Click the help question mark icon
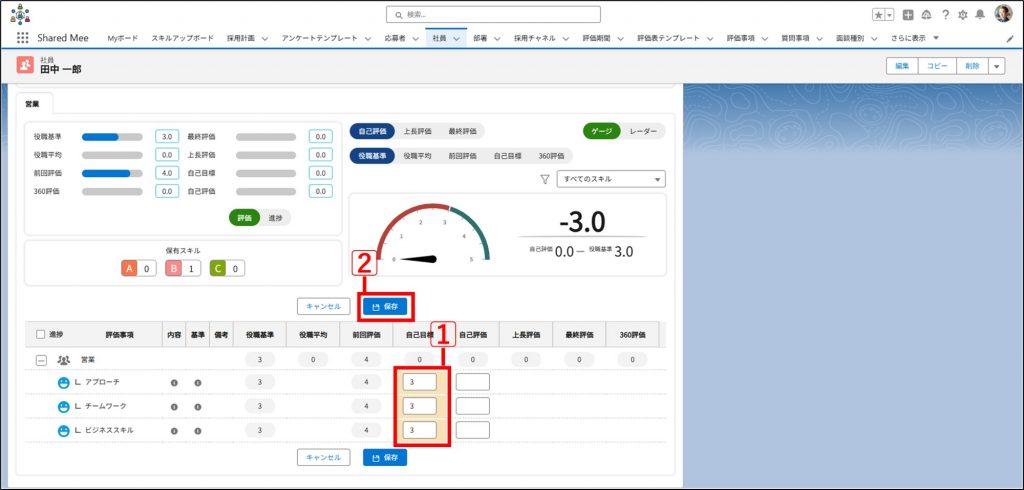1024x490 pixels. click(x=945, y=15)
